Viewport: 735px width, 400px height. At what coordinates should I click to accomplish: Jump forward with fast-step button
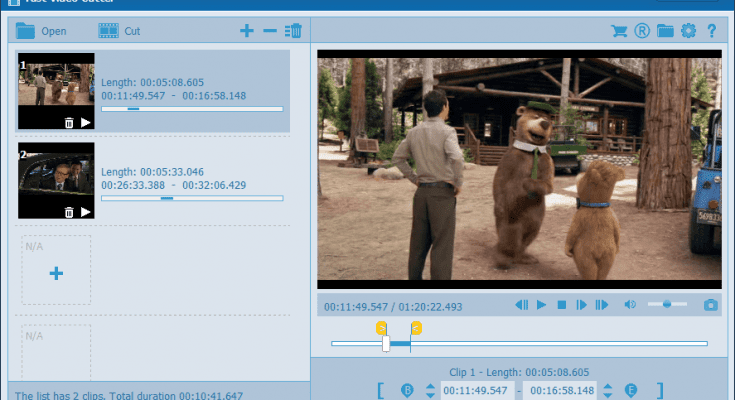click(601, 305)
